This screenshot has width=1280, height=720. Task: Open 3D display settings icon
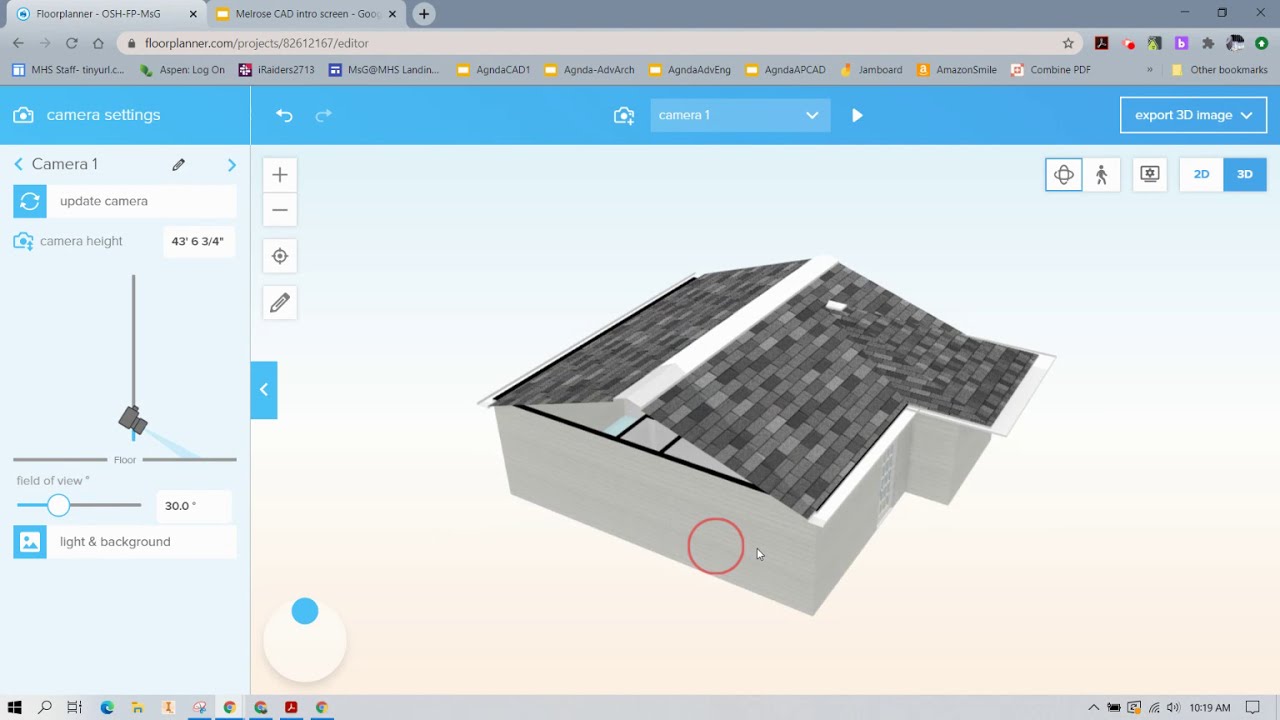[1150, 174]
